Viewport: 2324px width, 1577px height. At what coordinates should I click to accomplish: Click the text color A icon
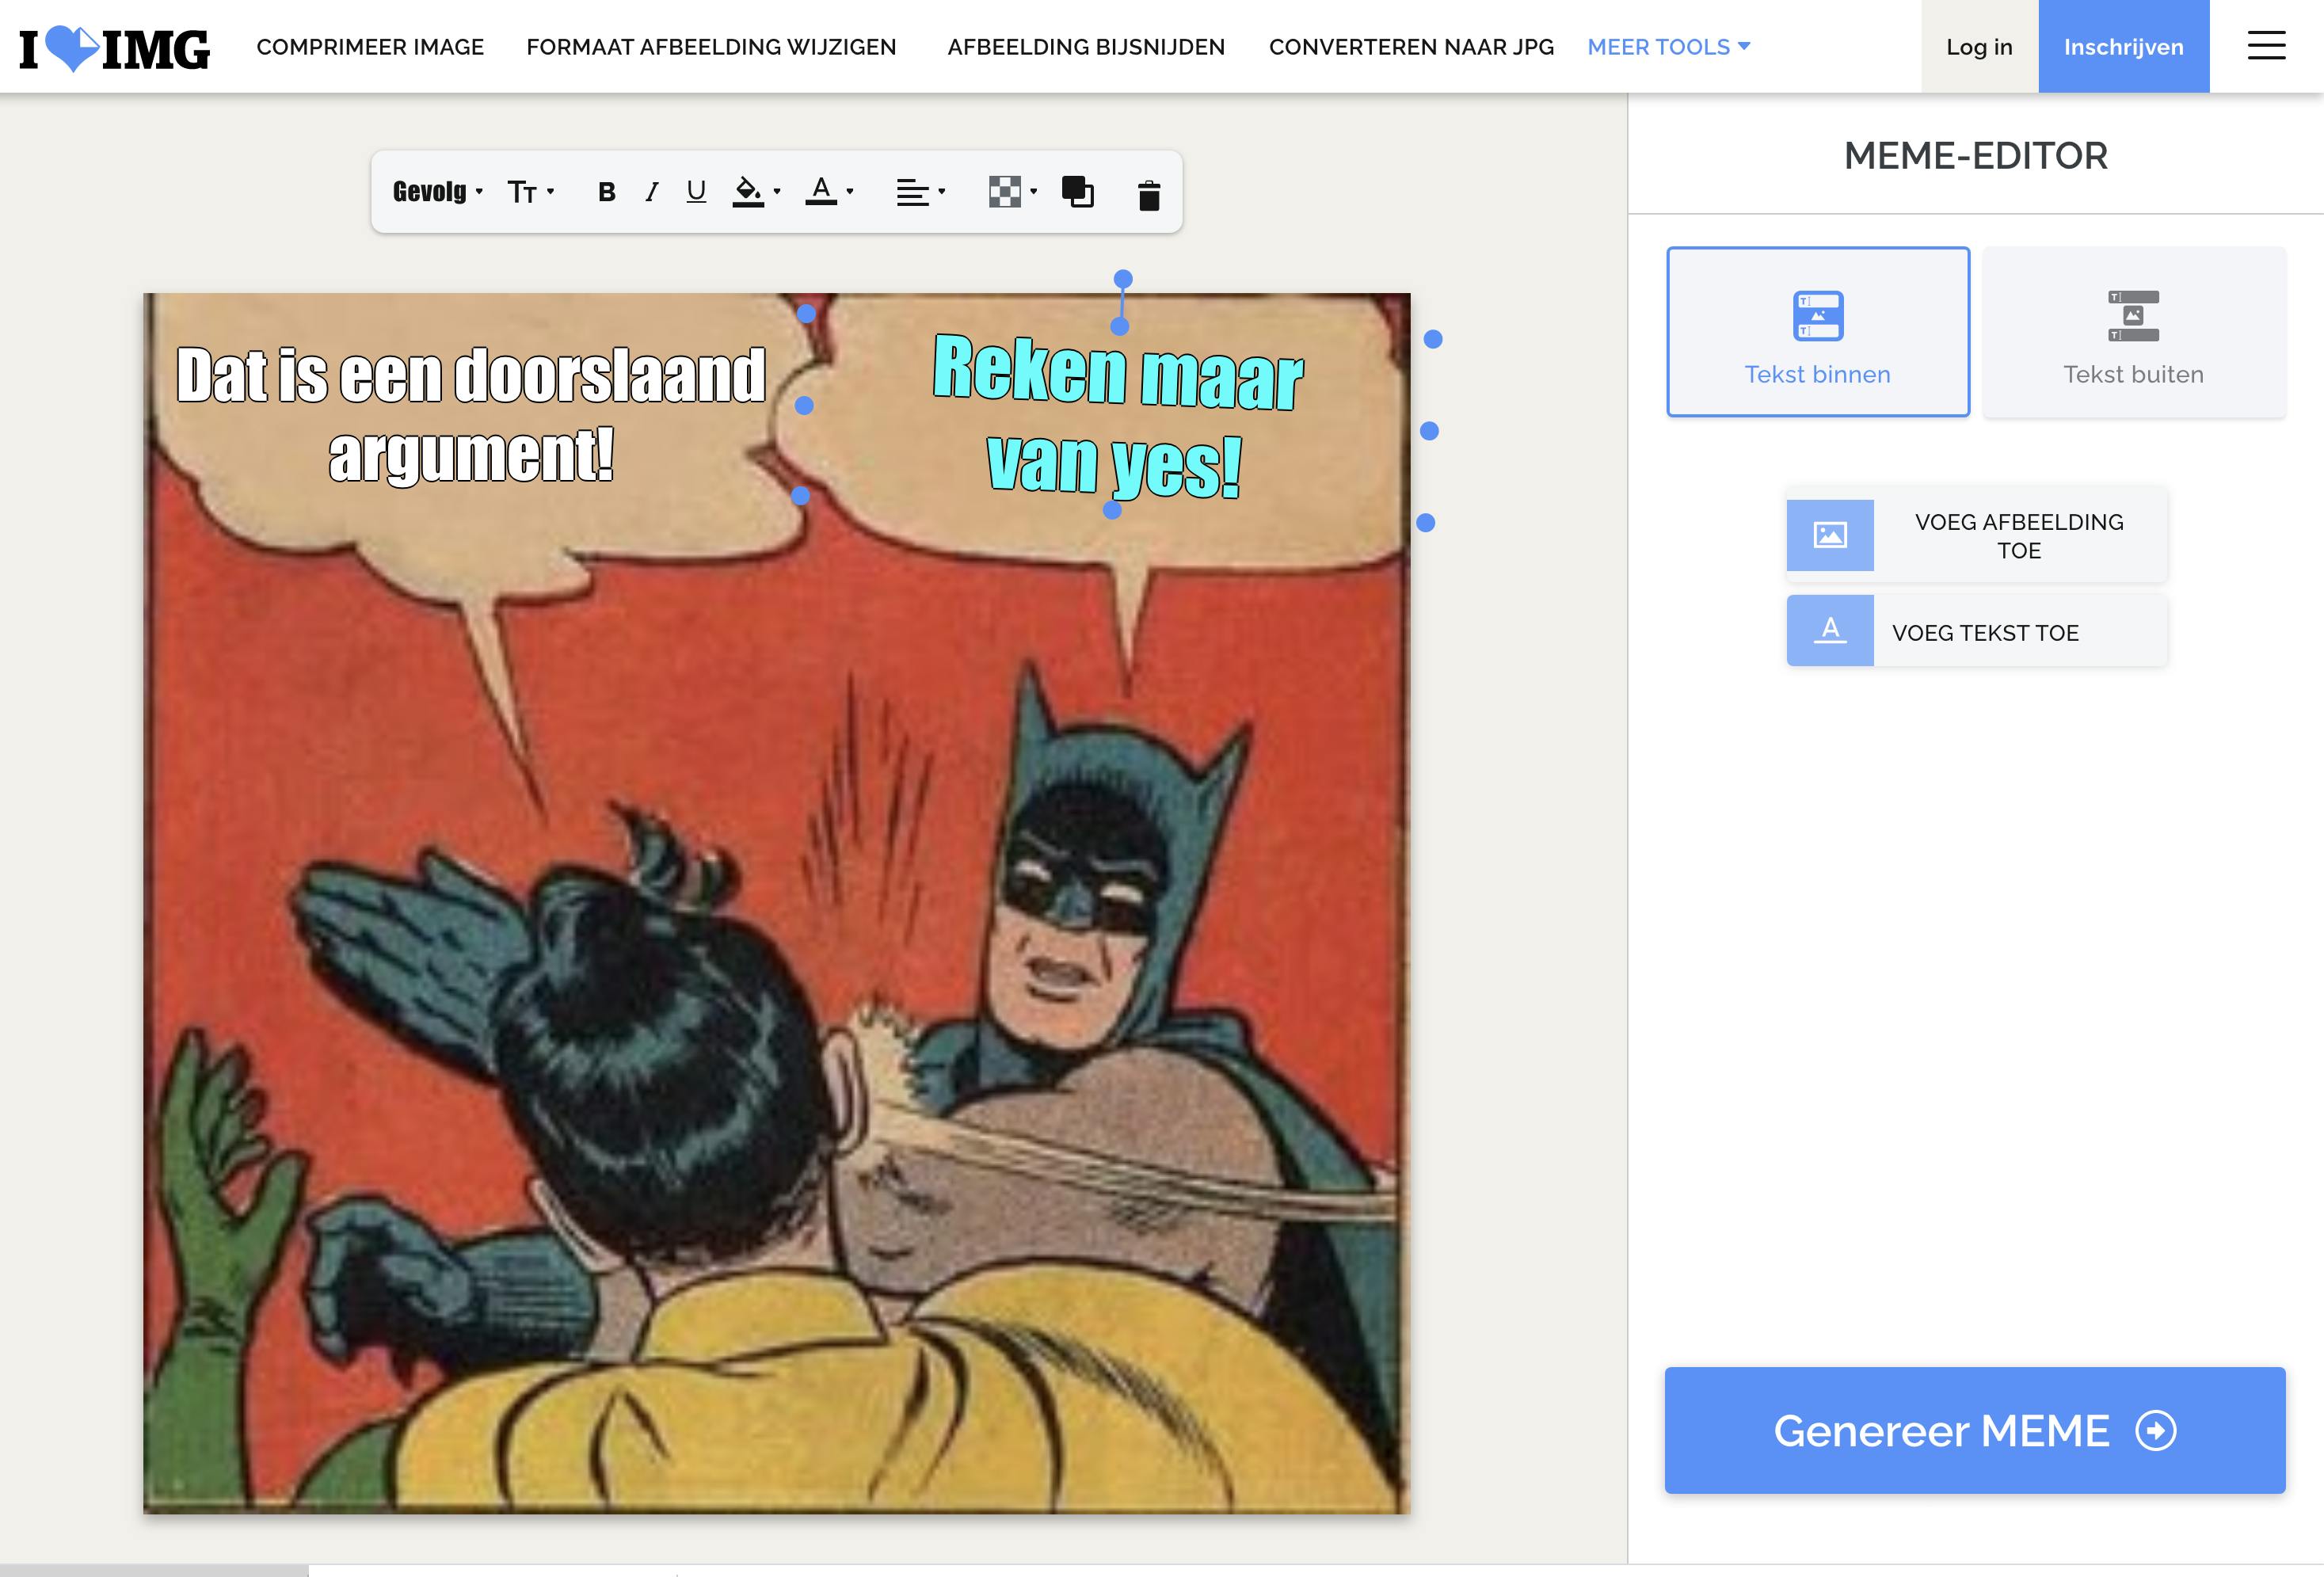point(822,190)
